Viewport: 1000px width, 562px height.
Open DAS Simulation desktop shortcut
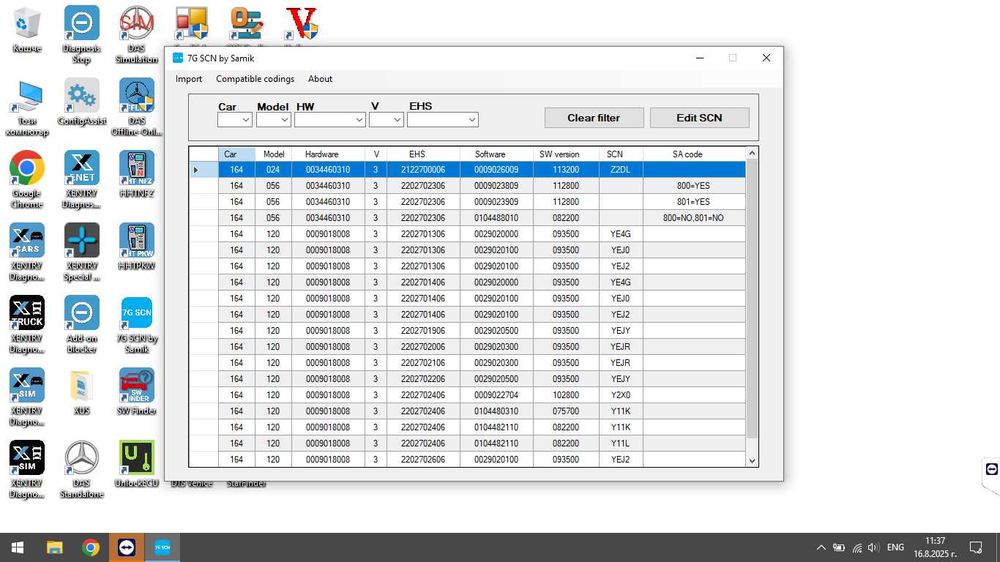[x=136, y=35]
